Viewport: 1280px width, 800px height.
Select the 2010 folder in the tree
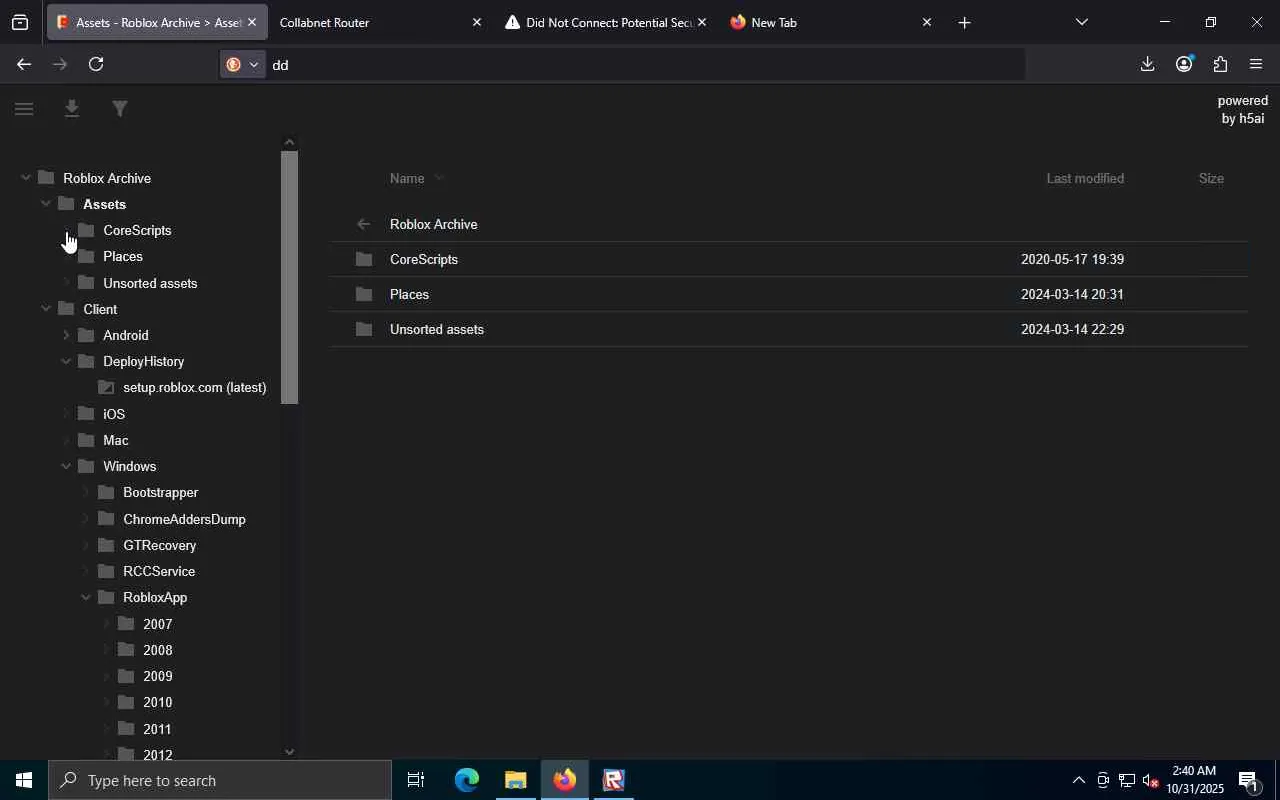click(x=157, y=703)
